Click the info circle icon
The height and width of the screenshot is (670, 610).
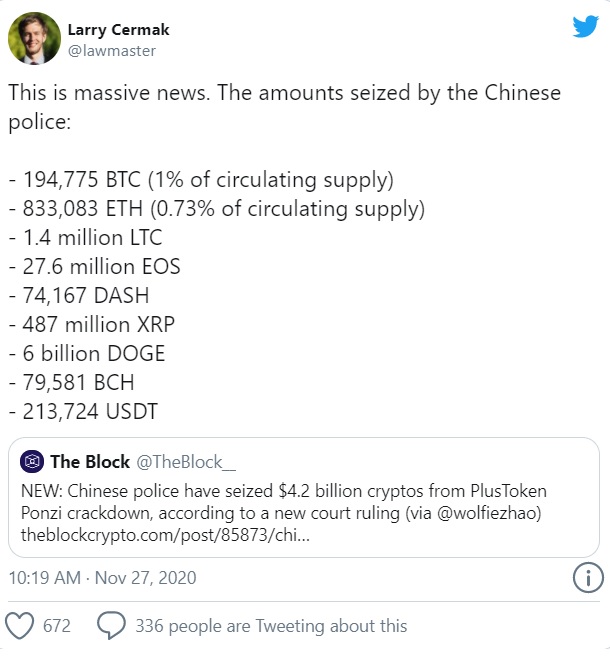click(587, 577)
